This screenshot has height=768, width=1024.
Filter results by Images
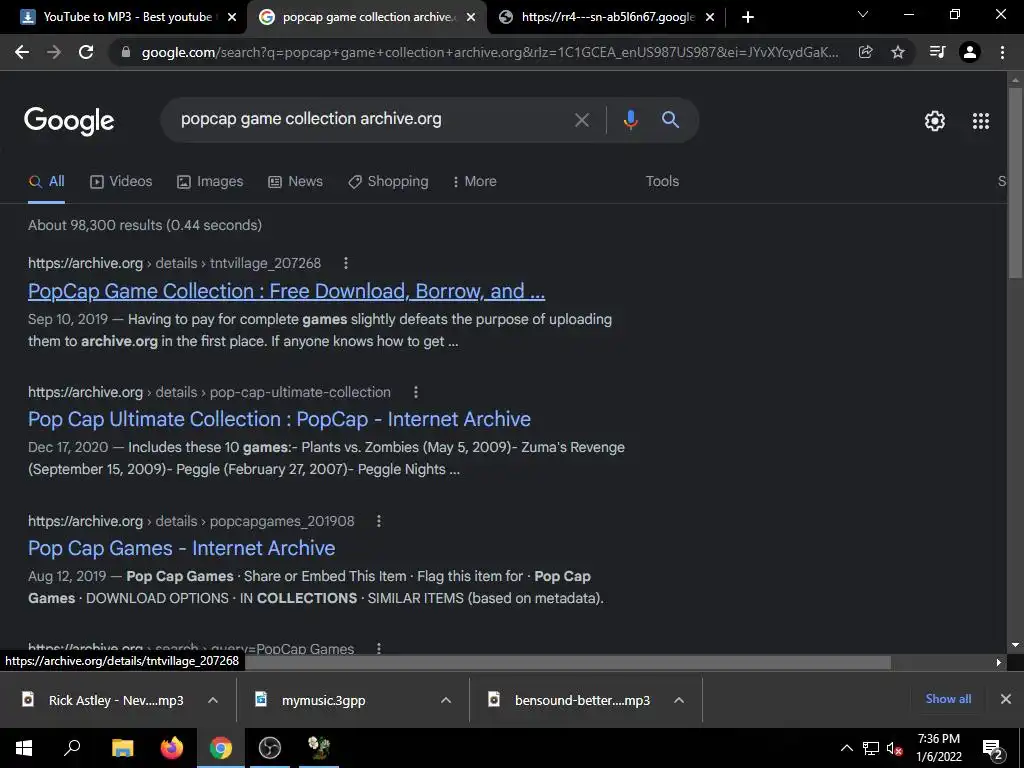[x=210, y=182]
